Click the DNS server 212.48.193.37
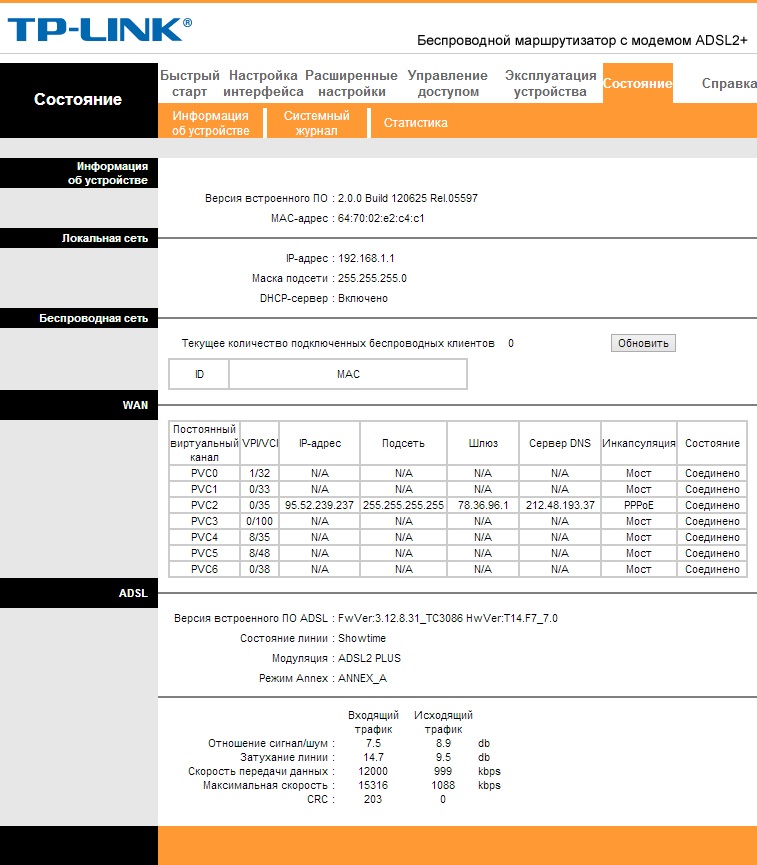 coord(560,505)
